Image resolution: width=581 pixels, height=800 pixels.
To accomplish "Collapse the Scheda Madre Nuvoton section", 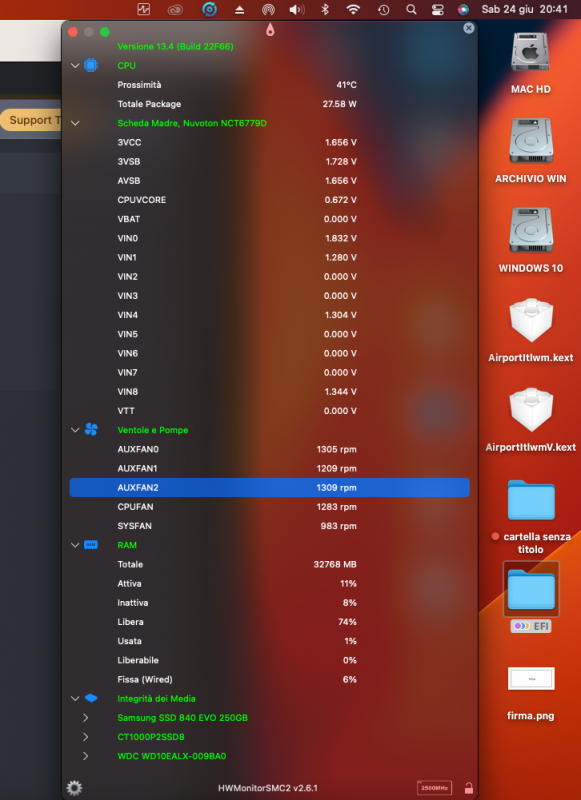I will click(75, 123).
